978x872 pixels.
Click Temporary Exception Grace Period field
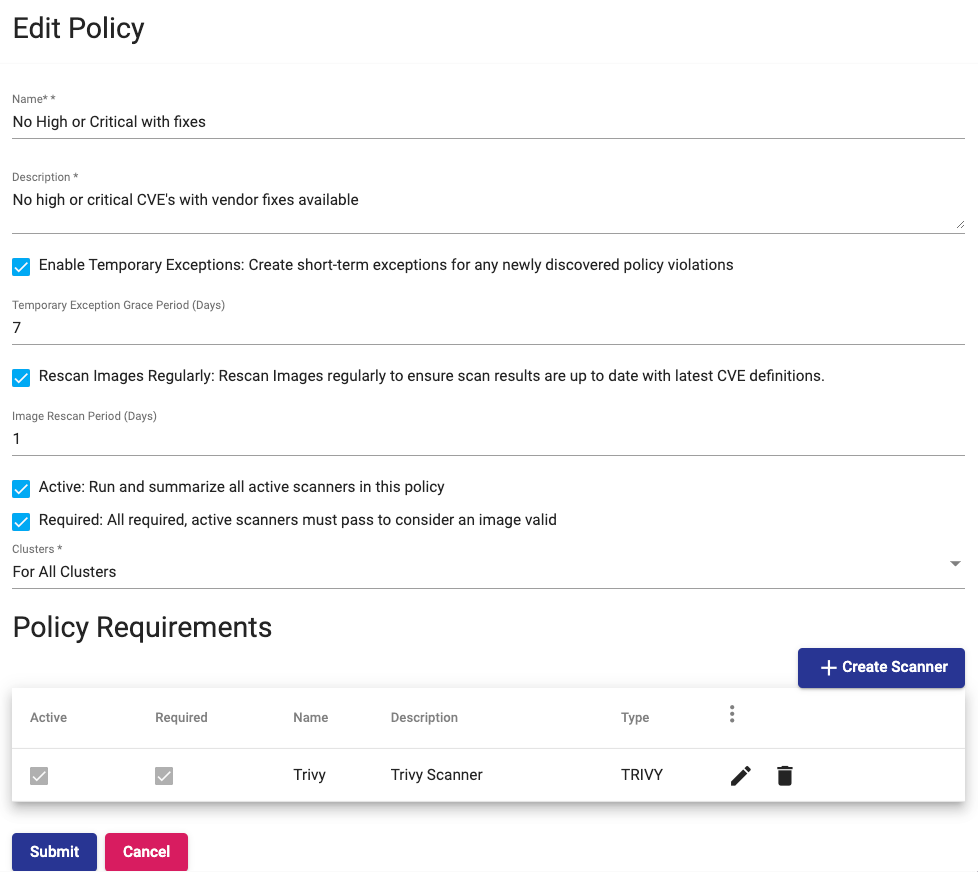coord(488,328)
